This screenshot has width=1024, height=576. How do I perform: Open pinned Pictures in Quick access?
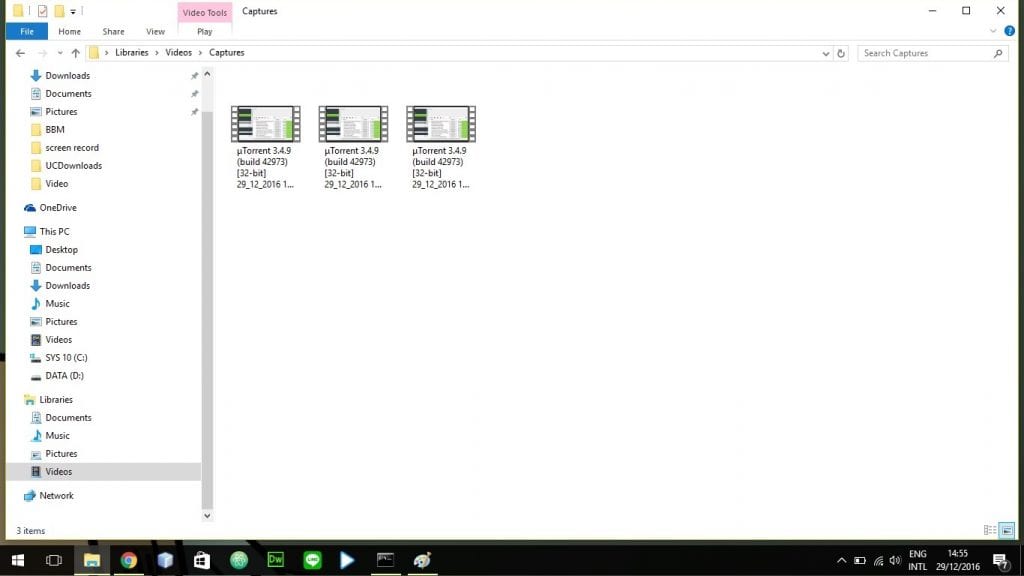(61, 112)
